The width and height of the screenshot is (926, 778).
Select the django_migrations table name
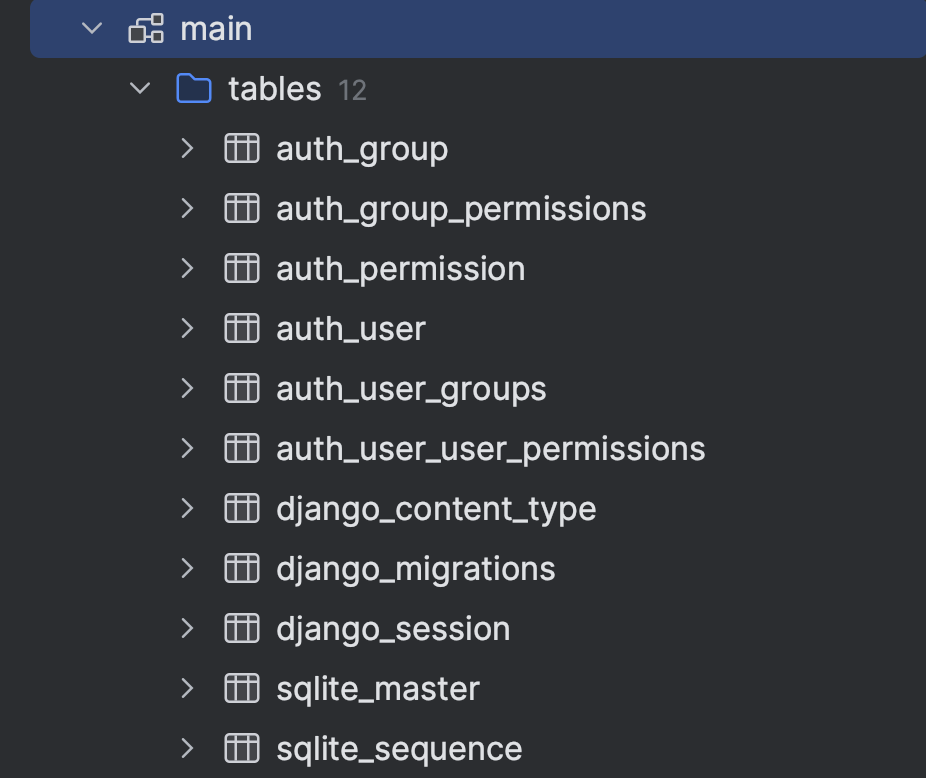click(x=415, y=569)
